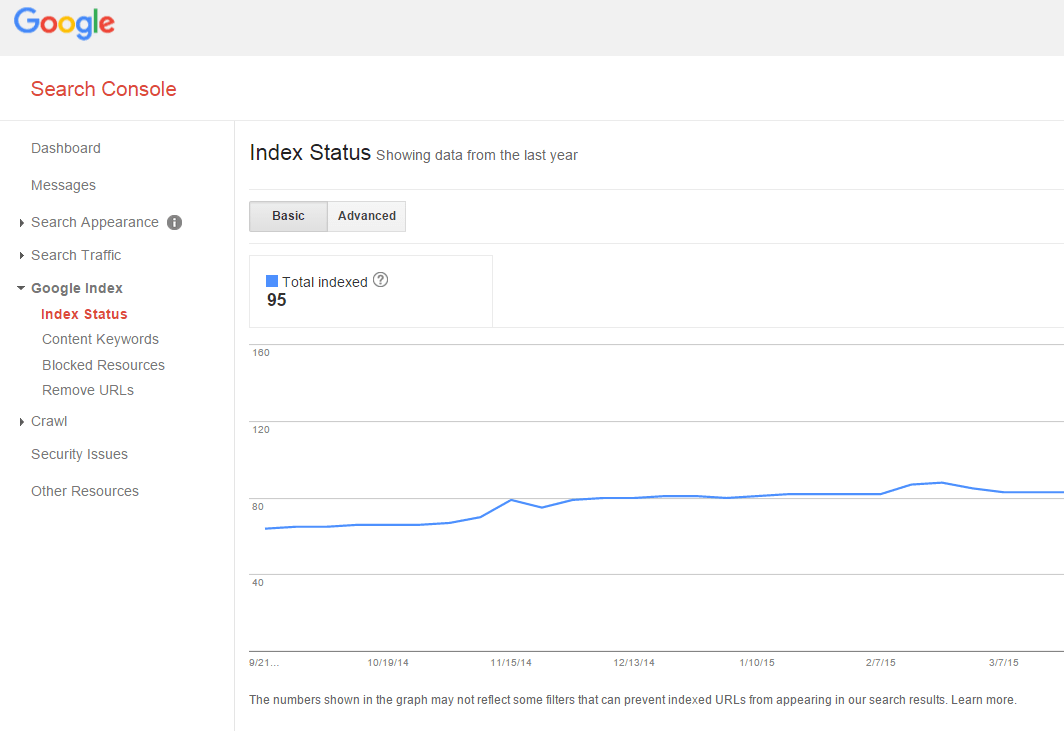The height and width of the screenshot is (731, 1064).
Task: Click the Google logo
Action: tap(64, 24)
